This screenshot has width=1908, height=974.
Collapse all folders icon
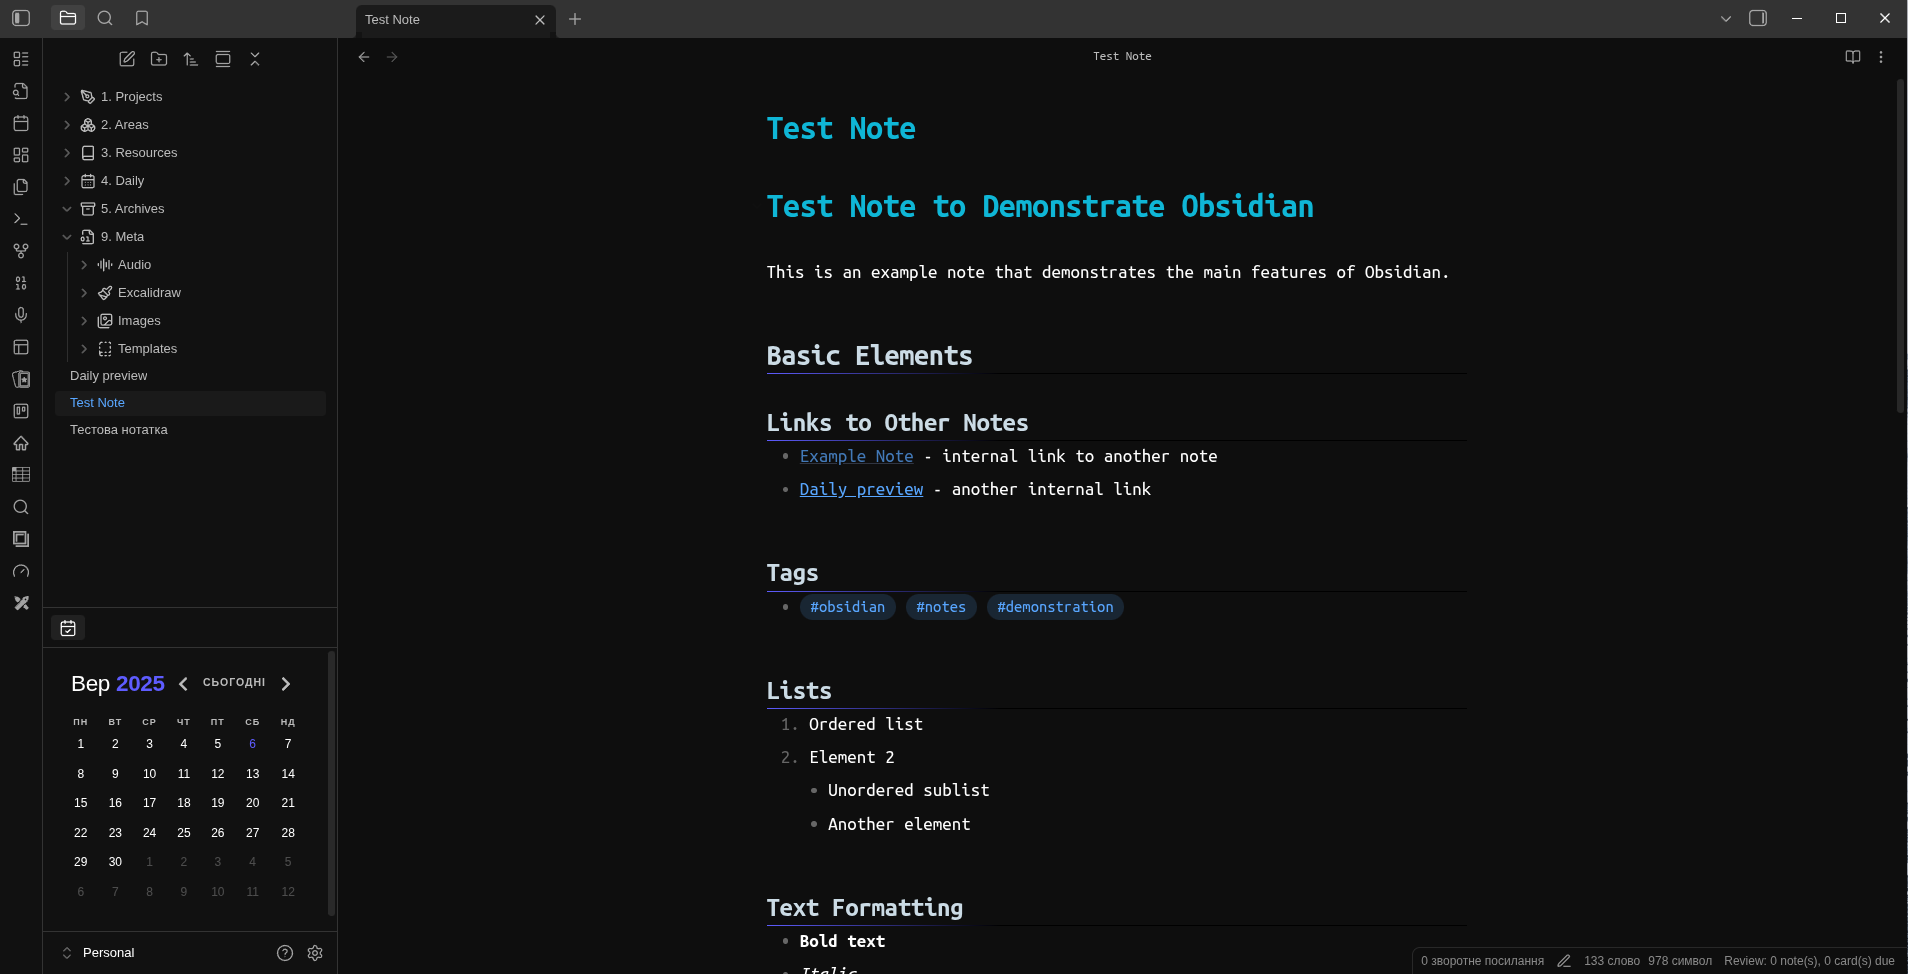click(x=255, y=59)
